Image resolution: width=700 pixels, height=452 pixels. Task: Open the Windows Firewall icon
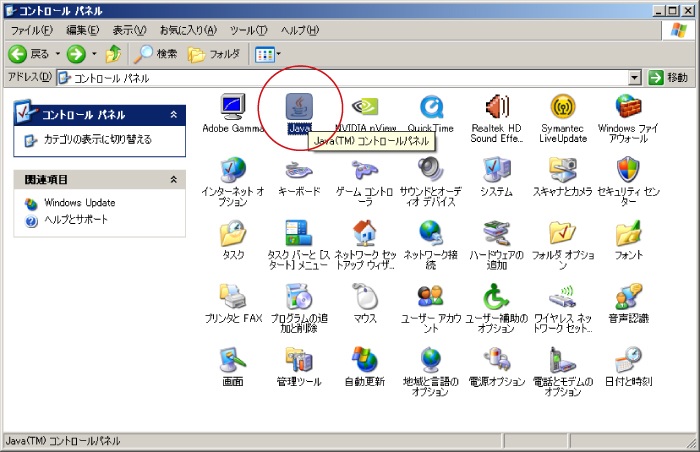pos(628,107)
